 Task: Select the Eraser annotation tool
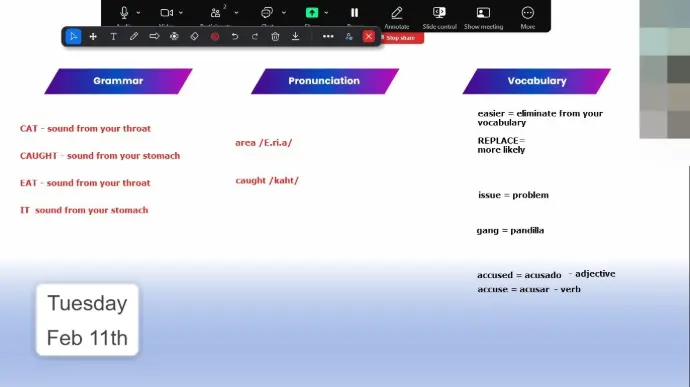pyautogui.click(x=195, y=37)
